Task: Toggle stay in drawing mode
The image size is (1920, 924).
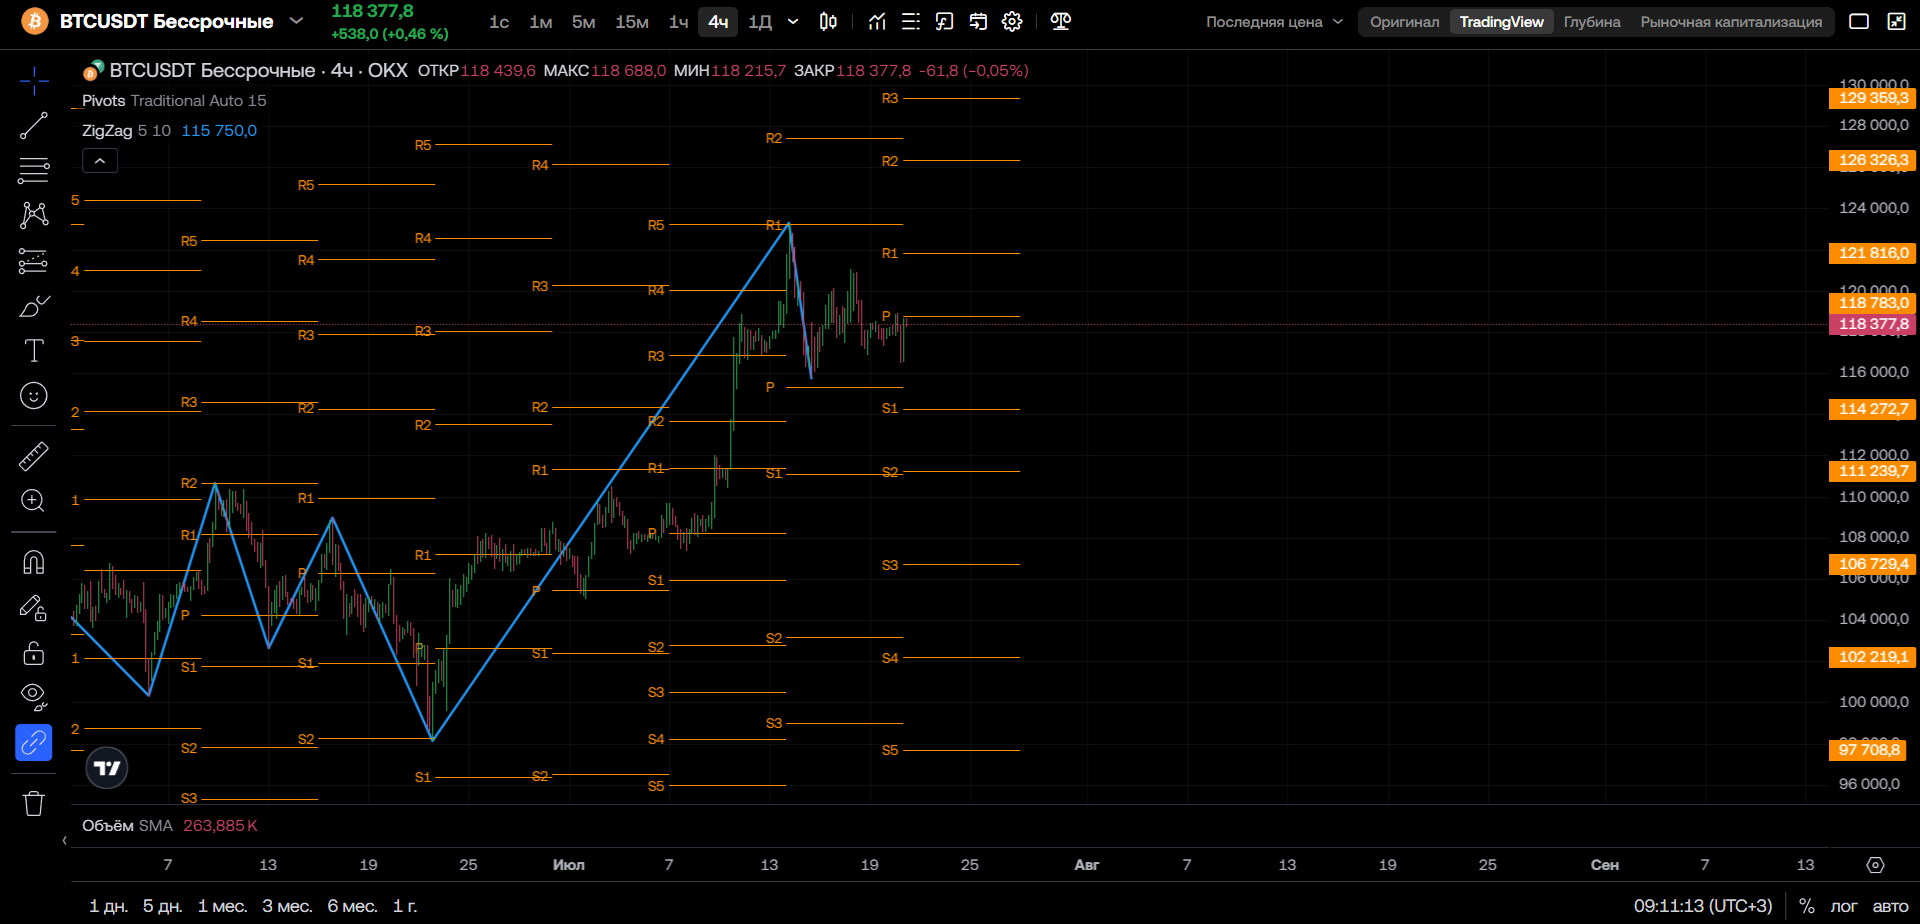Action: pos(34,607)
